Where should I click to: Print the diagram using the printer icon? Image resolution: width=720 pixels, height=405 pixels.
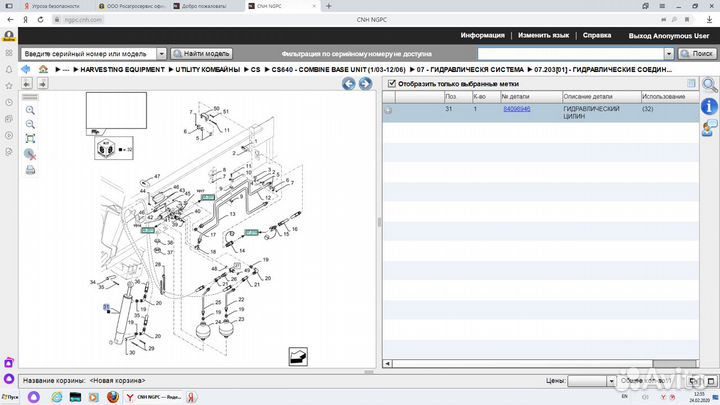pyautogui.click(x=30, y=169)
